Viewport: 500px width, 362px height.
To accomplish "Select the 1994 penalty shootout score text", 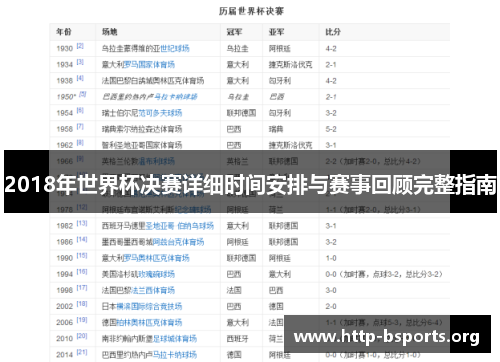I will coord(384,274).
